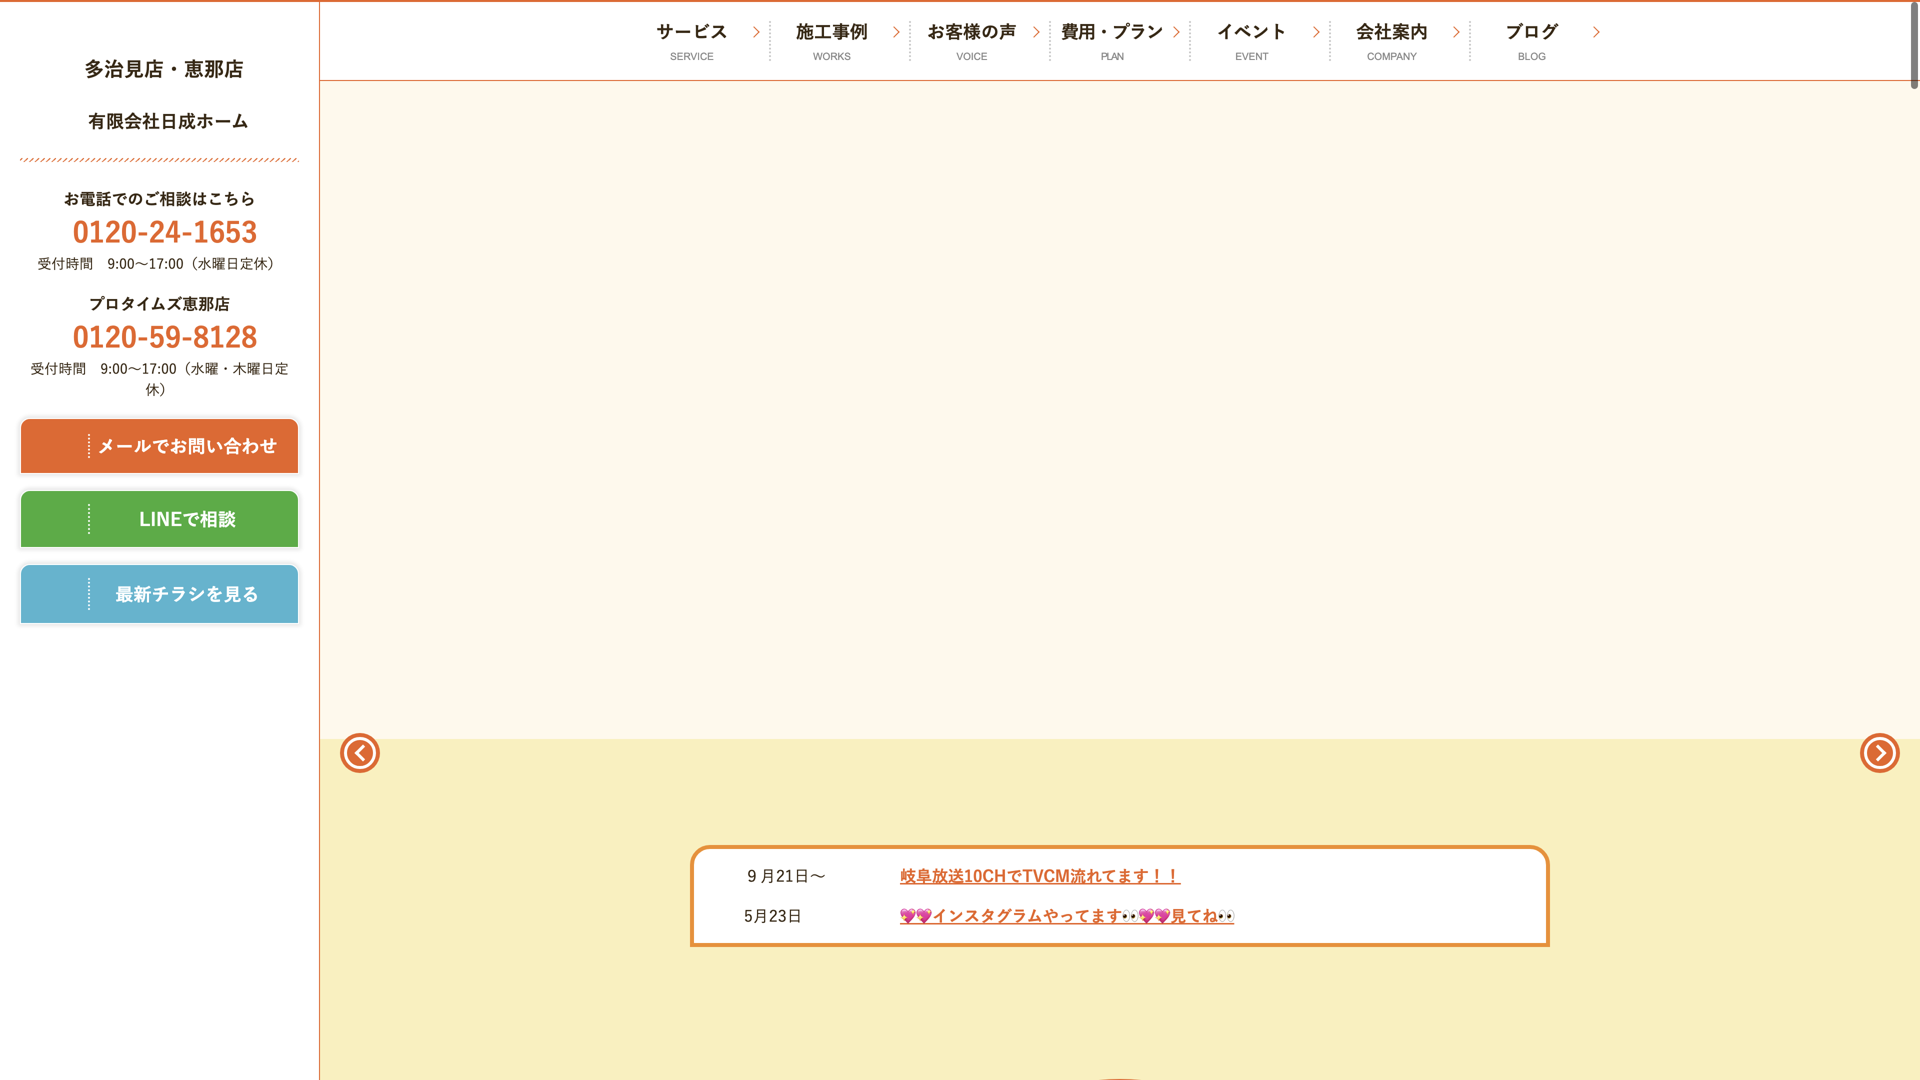Click the LINEで相談 button
This screenshot has height=1080, width=1920.
click(159, 519)
